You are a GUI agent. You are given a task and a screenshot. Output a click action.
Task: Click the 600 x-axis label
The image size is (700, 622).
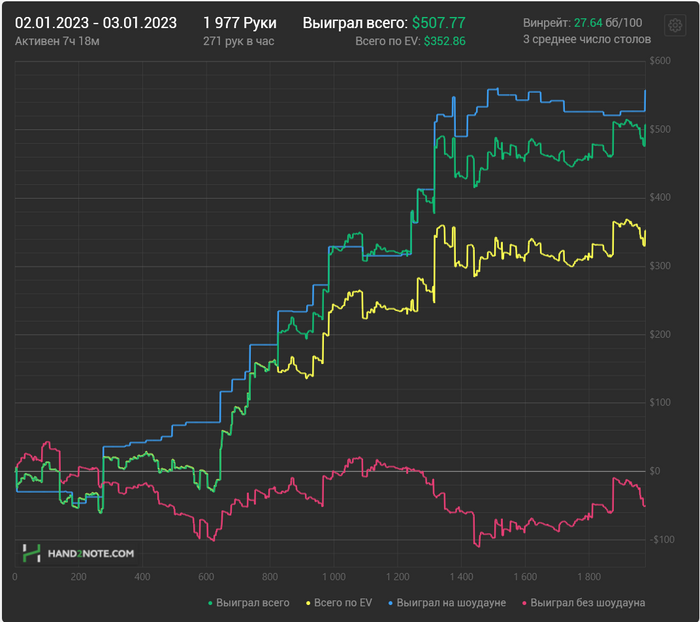coord(206,577)
